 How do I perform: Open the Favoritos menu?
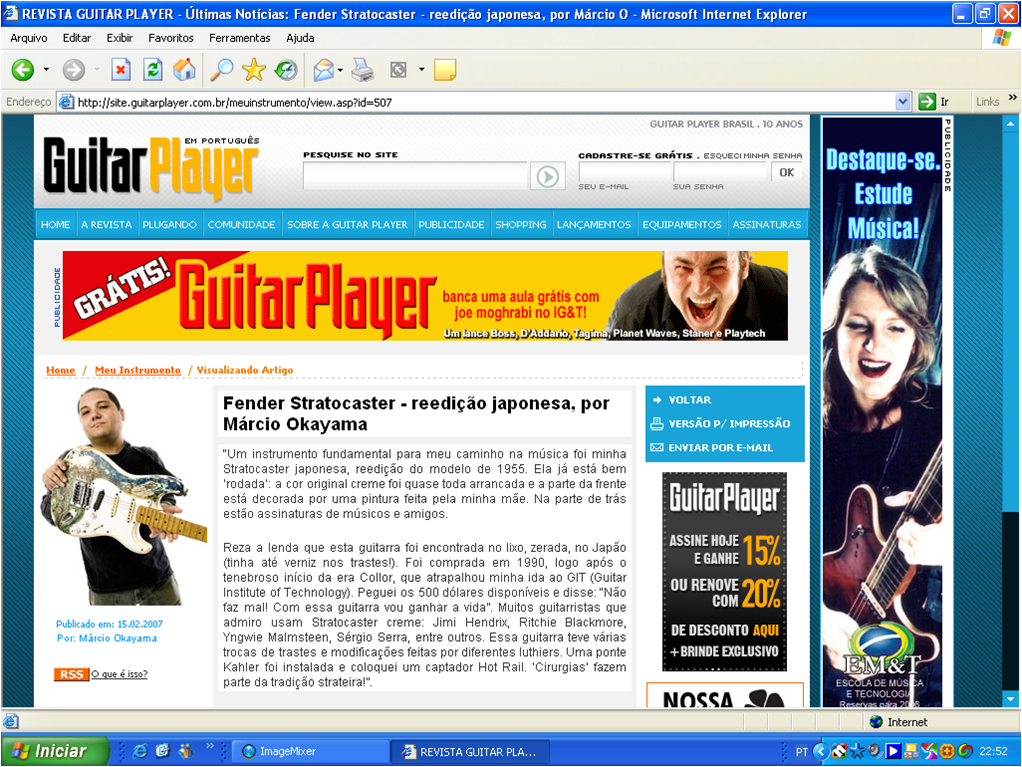(x=171, y=38)
